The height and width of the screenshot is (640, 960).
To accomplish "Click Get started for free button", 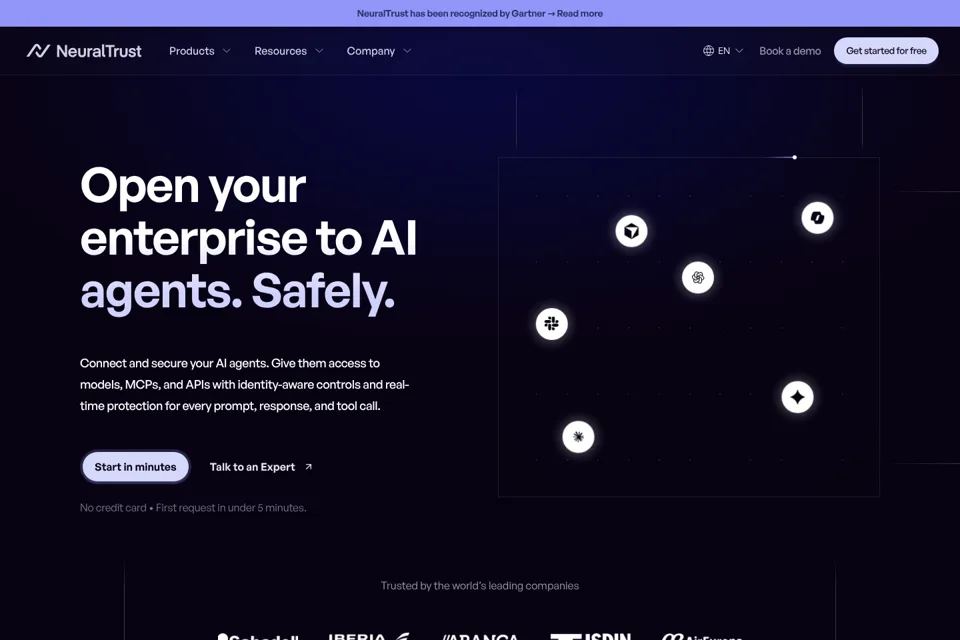I will click(x=886, y=51).
